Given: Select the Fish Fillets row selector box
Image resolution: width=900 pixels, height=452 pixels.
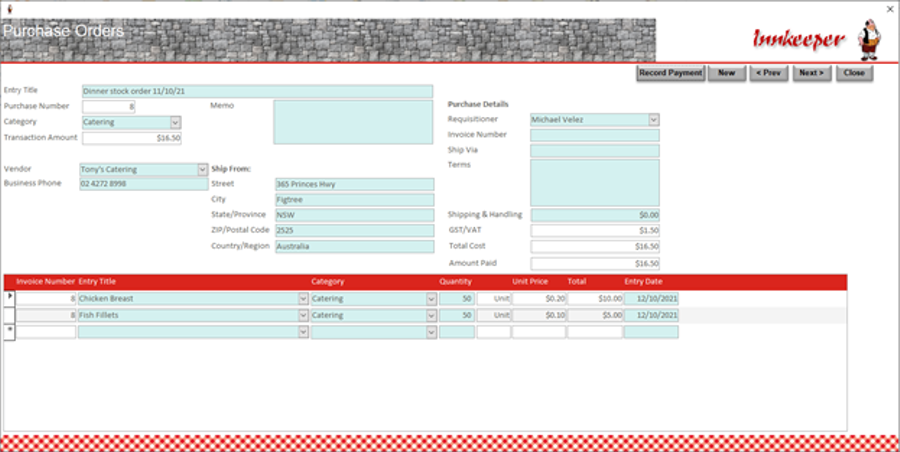Looking at the screenshot, I should click(9, 315).
